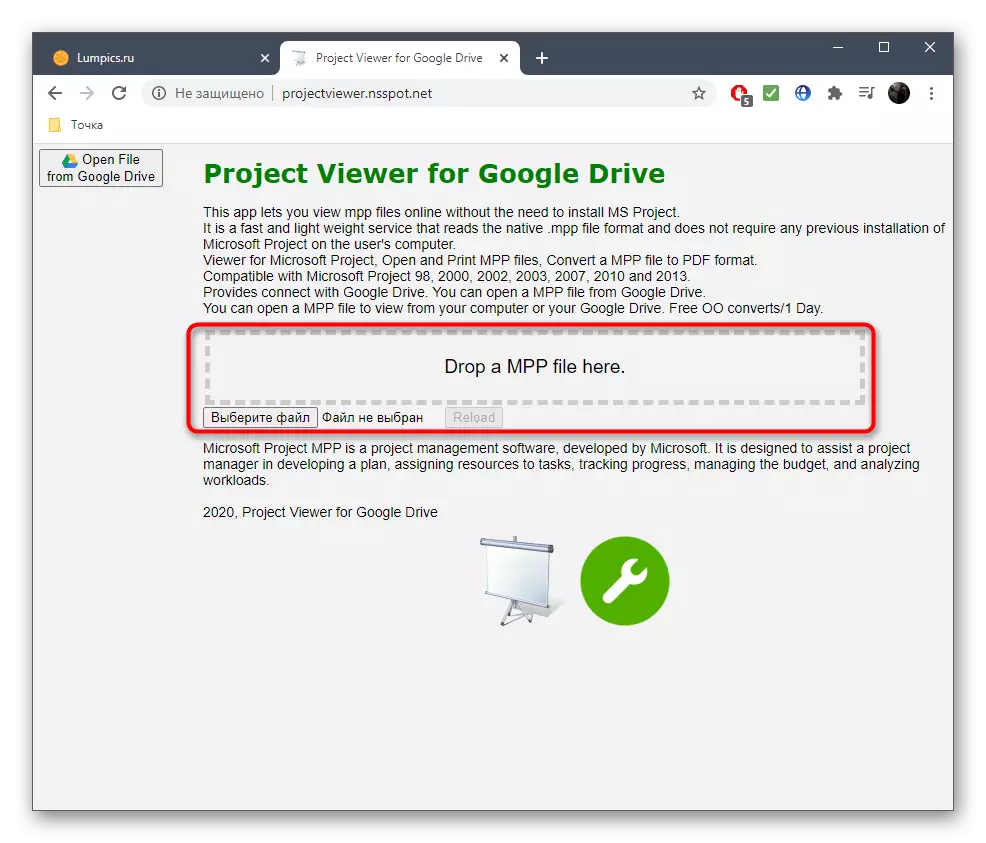Click the disabled Reload button
The width and height of the screenshot is (986, 843).
(x=474, y=417)
